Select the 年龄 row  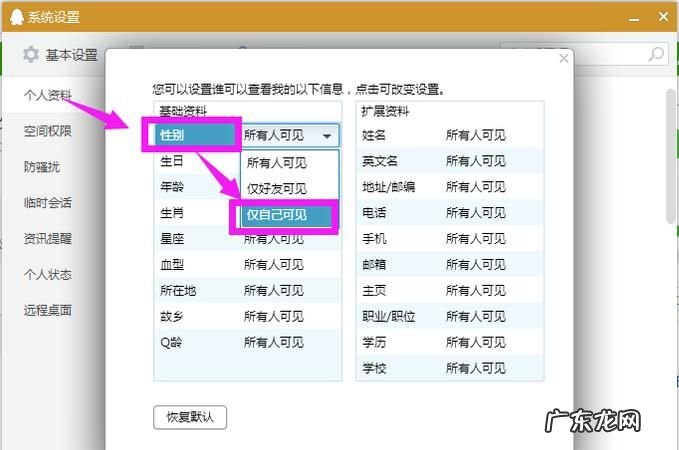[x=172, y=187]
